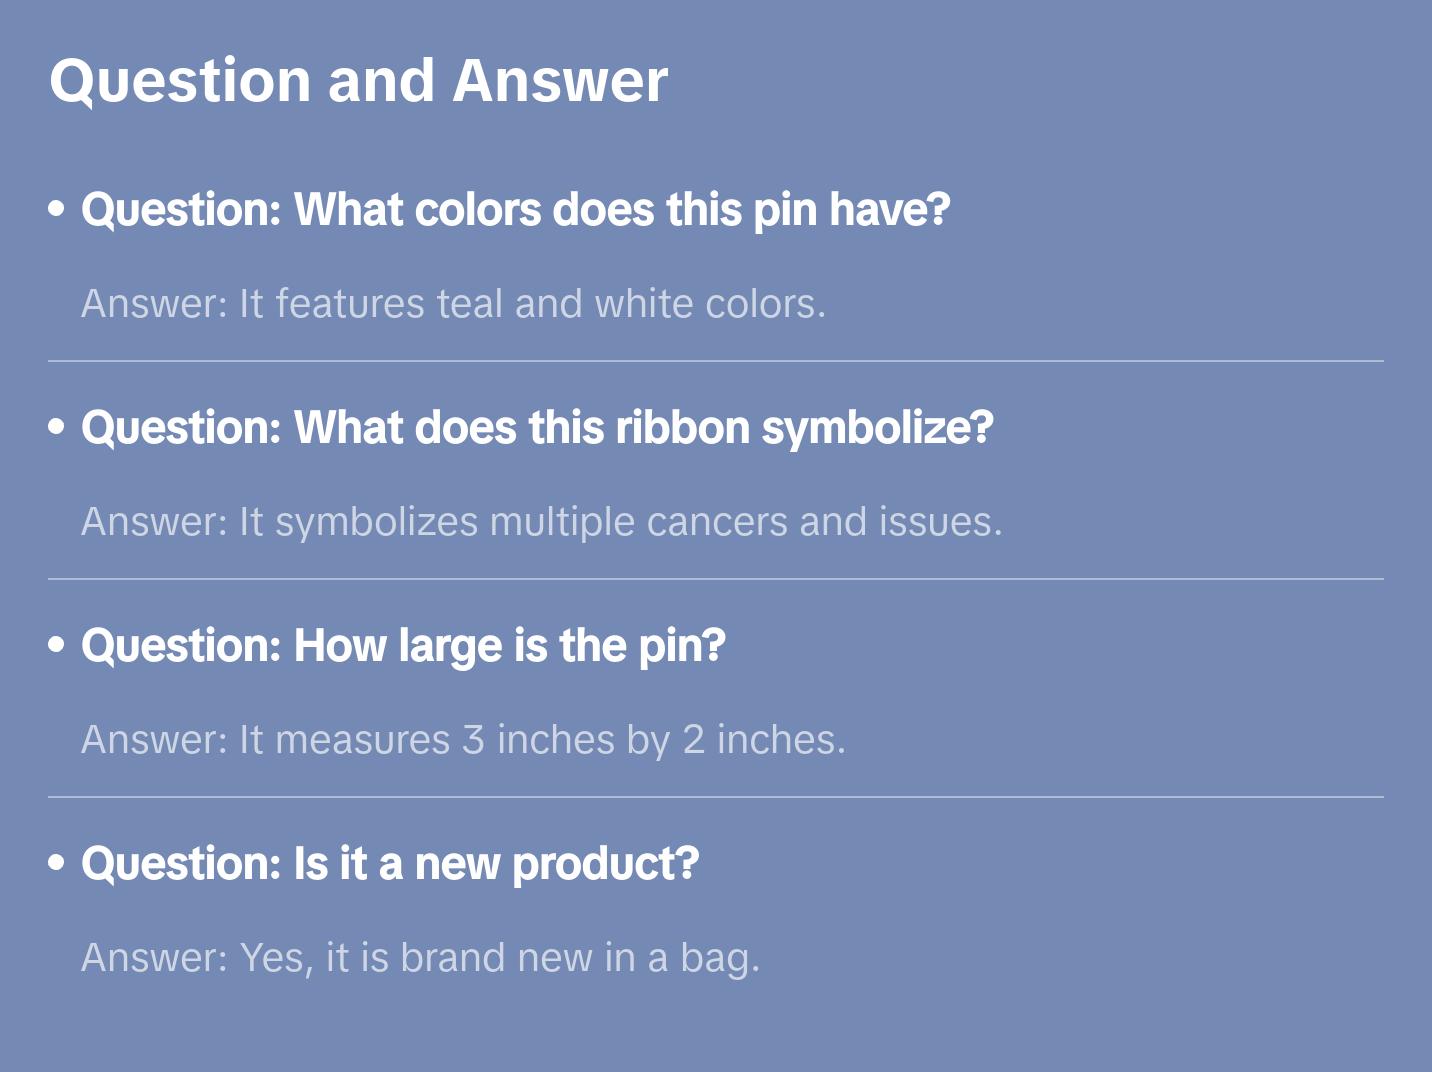Viewport: 1432px width, 1072px height.
Task: Click bullet beside "Is it a new product?"
Action: [x=57, y=863]
